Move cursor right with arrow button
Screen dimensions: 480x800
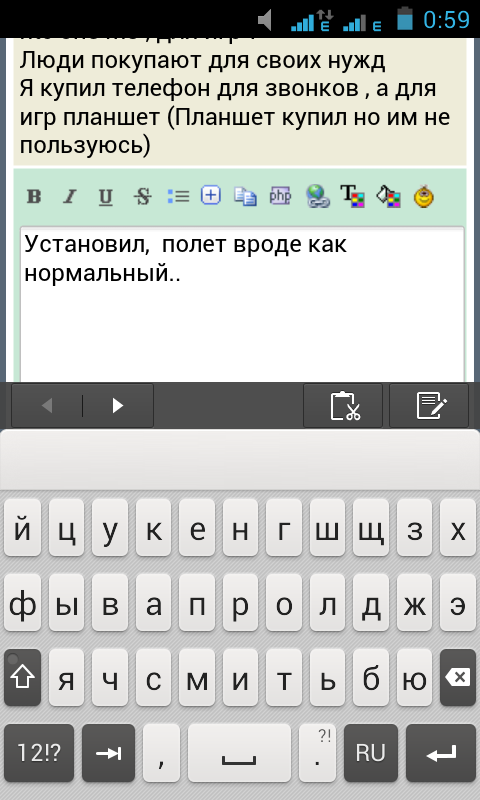point(118,406)
